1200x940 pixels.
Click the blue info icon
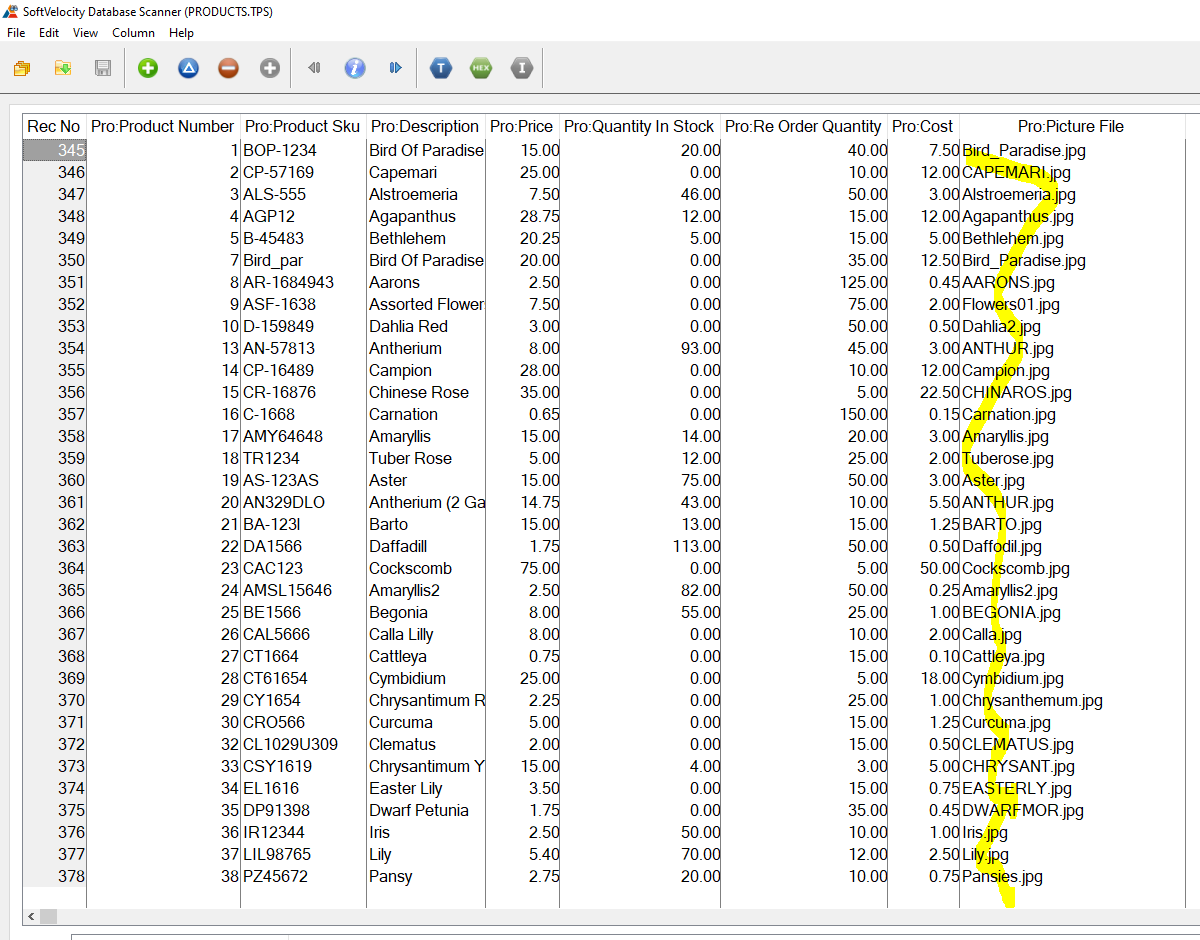(x=354, y=68)
